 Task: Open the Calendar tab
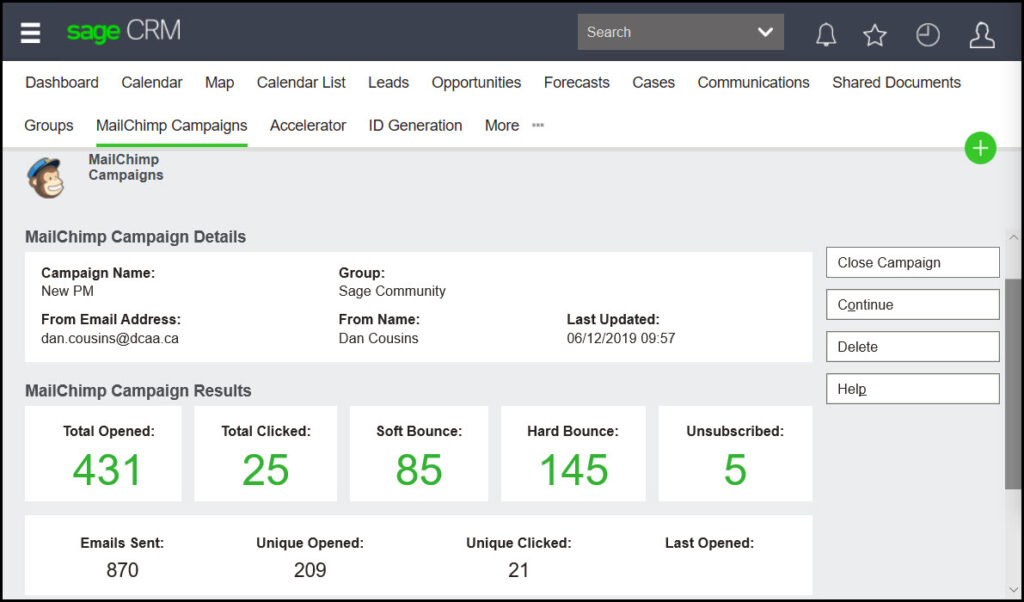pos(152,82)
